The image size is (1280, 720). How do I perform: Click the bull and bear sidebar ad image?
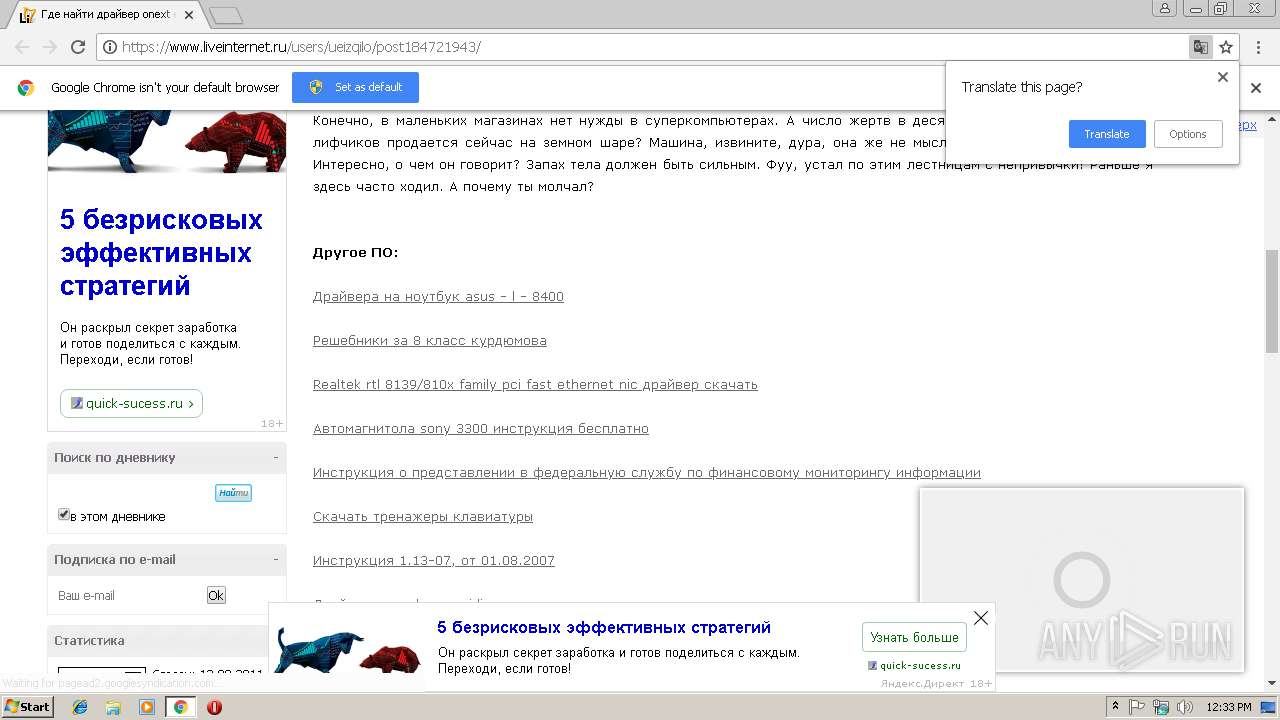pyautogui.click(x=167, y=141)
